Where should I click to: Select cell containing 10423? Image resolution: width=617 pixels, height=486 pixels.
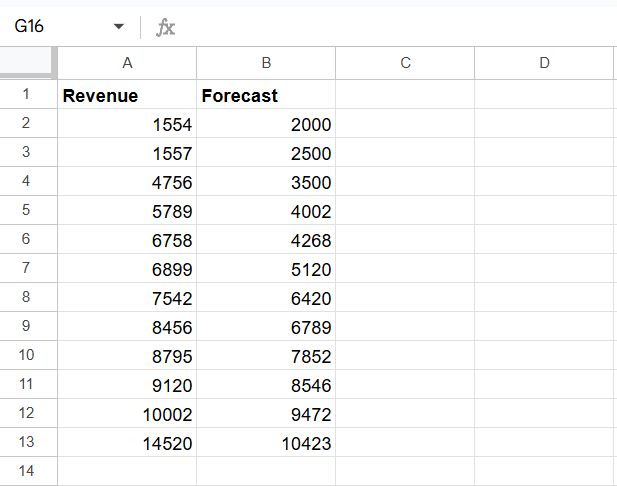pyautogui.click(x=266, y=442)
